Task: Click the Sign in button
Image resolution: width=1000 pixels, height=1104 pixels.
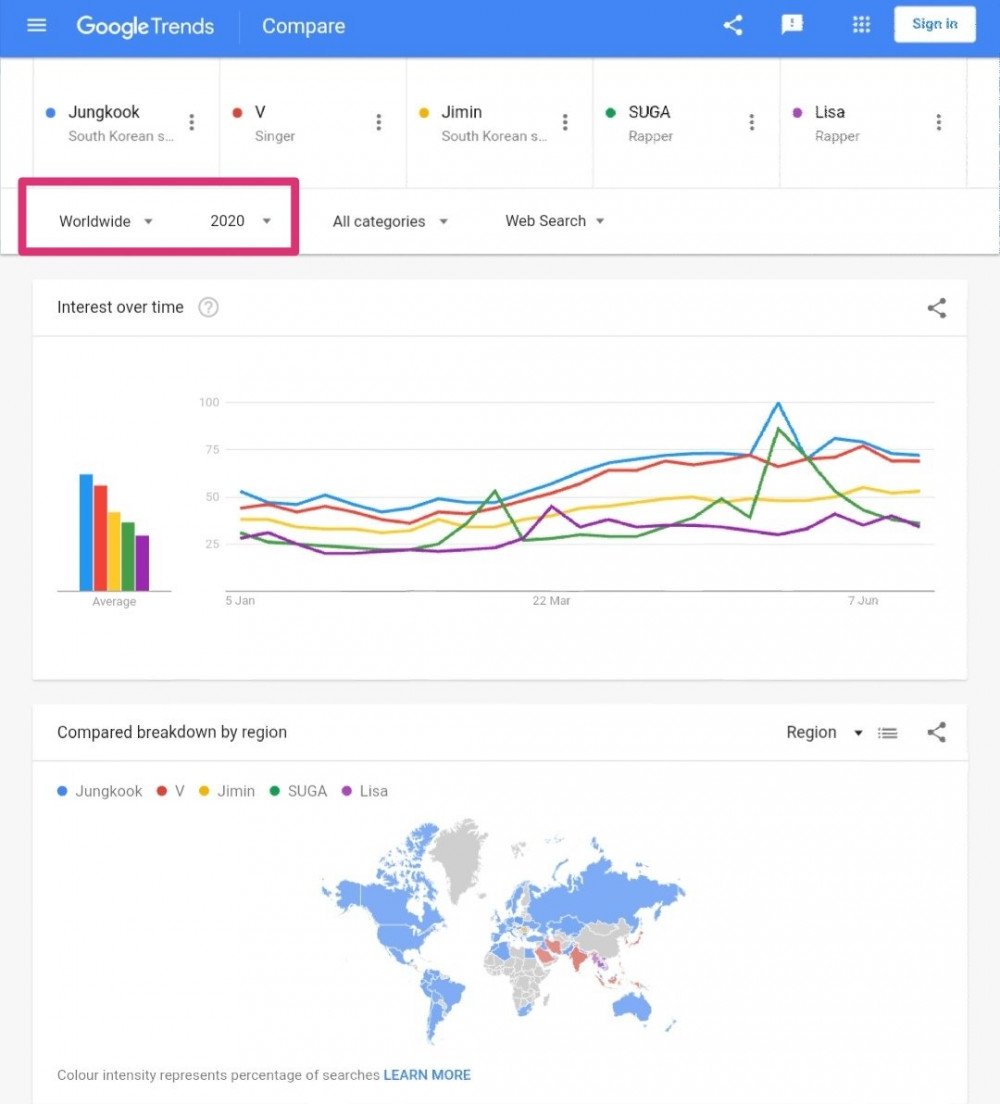Action: click(x=934, y=24)
